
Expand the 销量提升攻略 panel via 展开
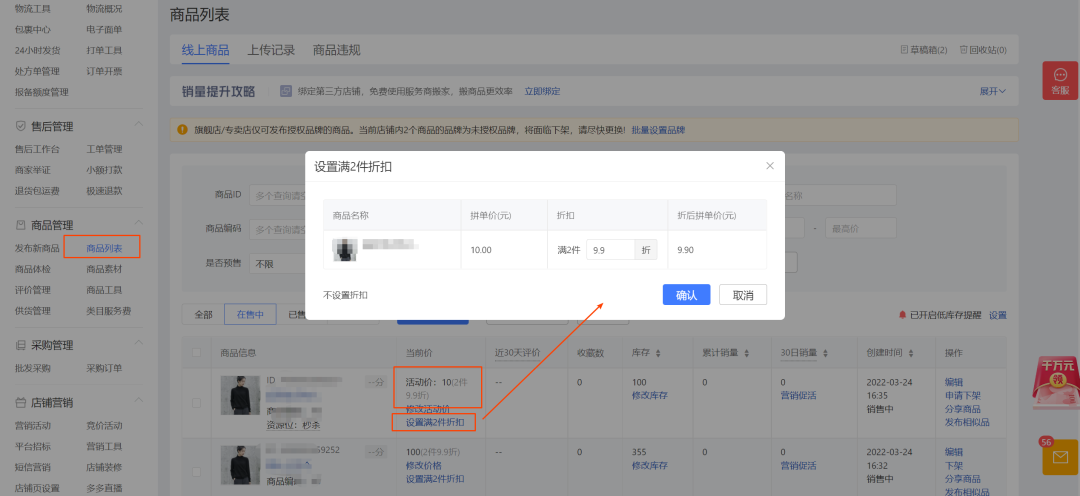coord(993,91)
